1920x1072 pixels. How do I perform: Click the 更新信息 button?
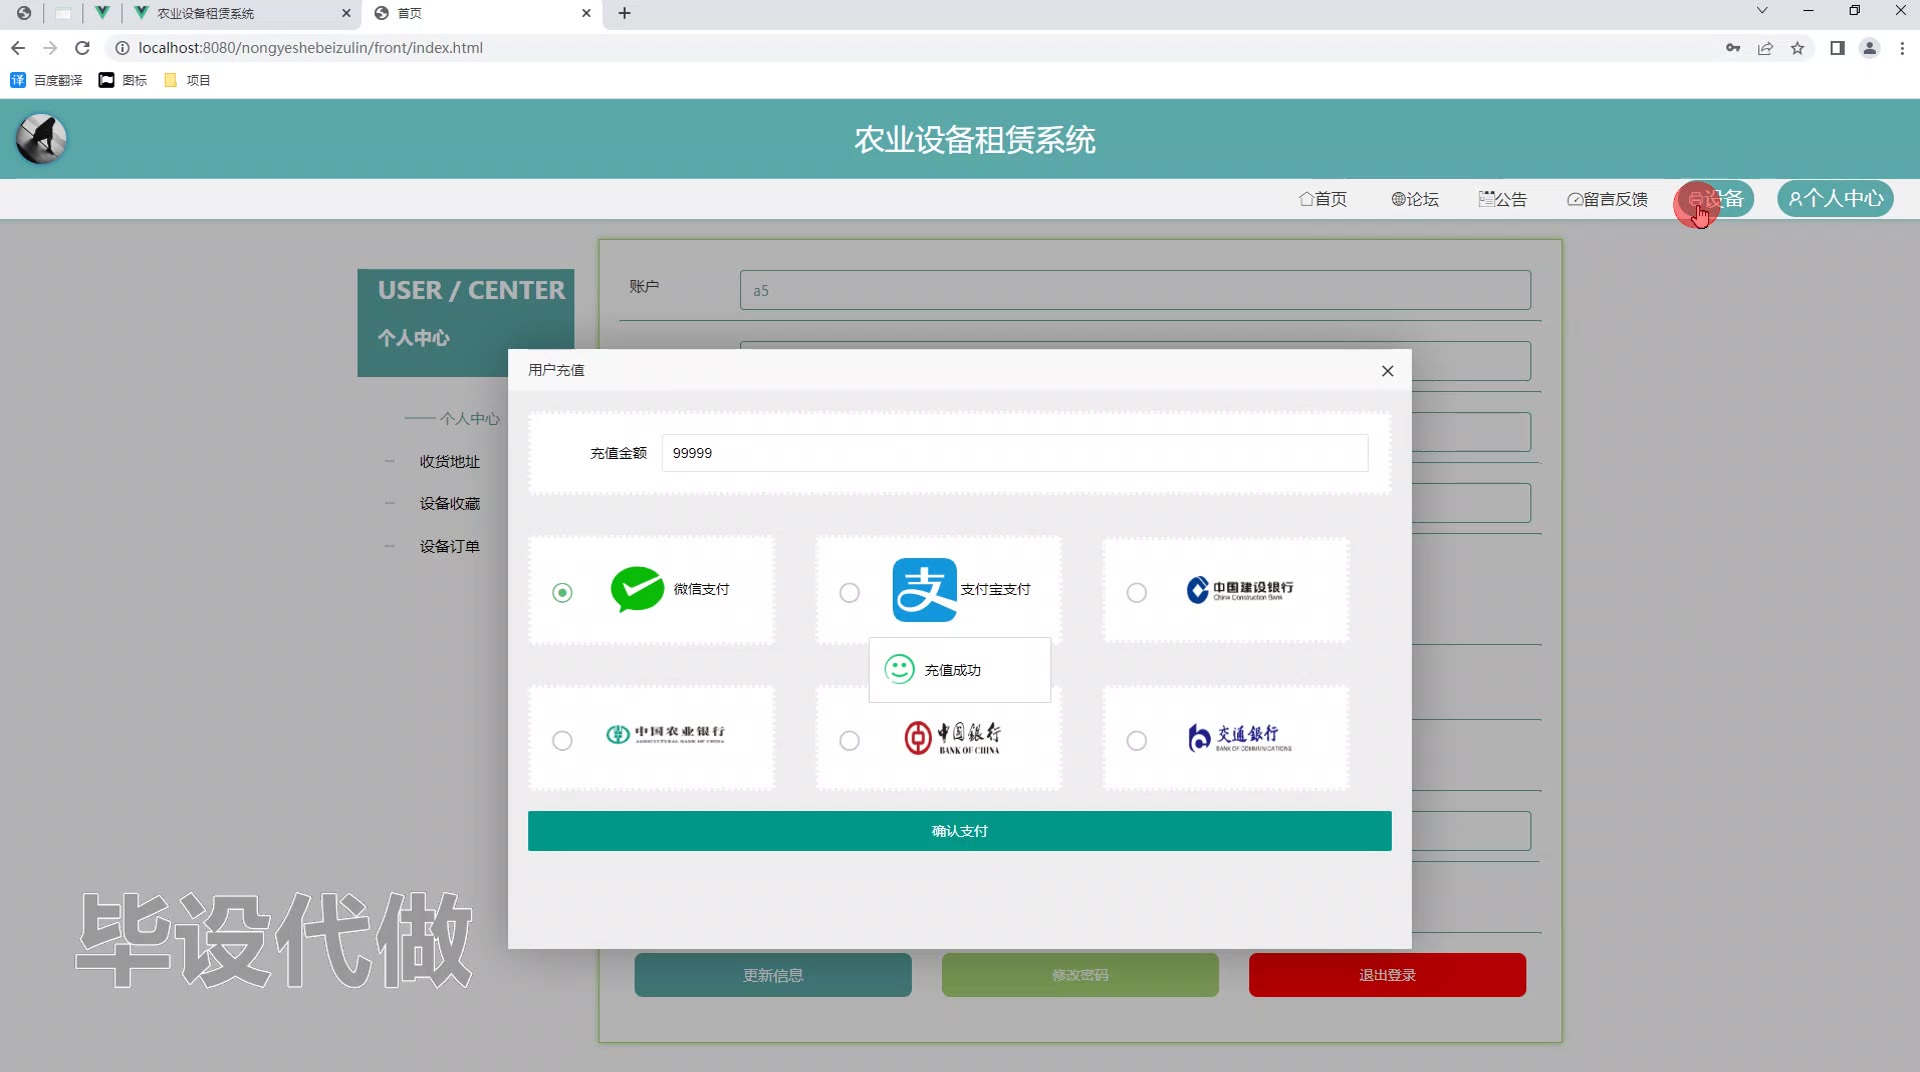tap(773, 975)
